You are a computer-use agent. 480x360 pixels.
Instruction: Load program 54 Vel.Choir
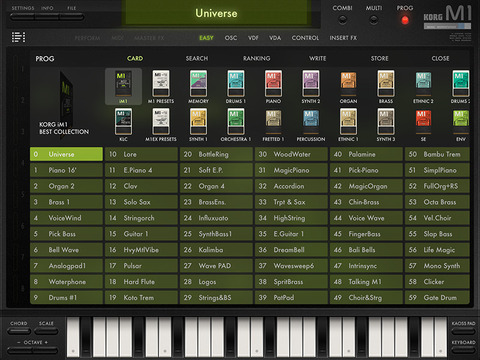[437, 218]
